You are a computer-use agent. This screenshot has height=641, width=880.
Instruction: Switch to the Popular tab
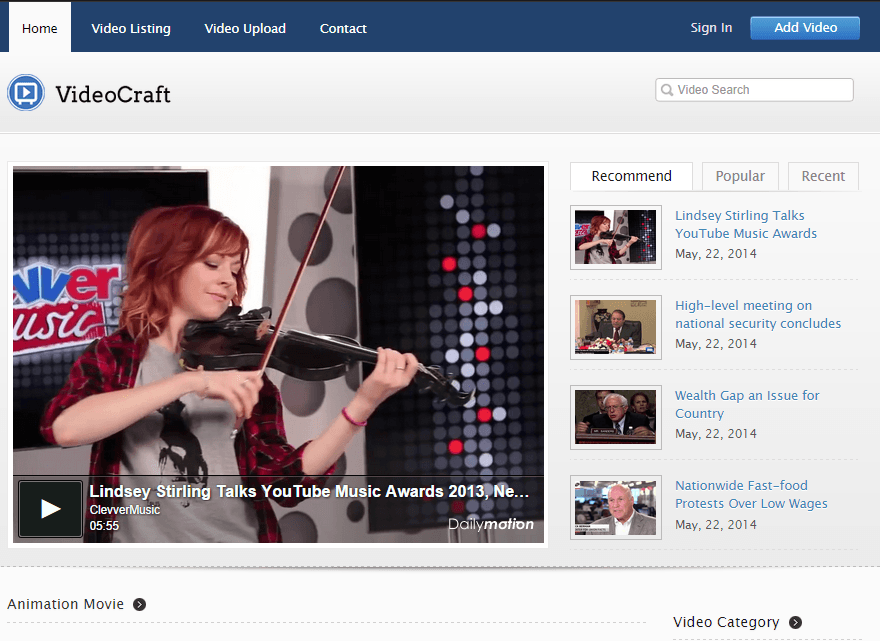pyautogui.click(x=740, y=176)
